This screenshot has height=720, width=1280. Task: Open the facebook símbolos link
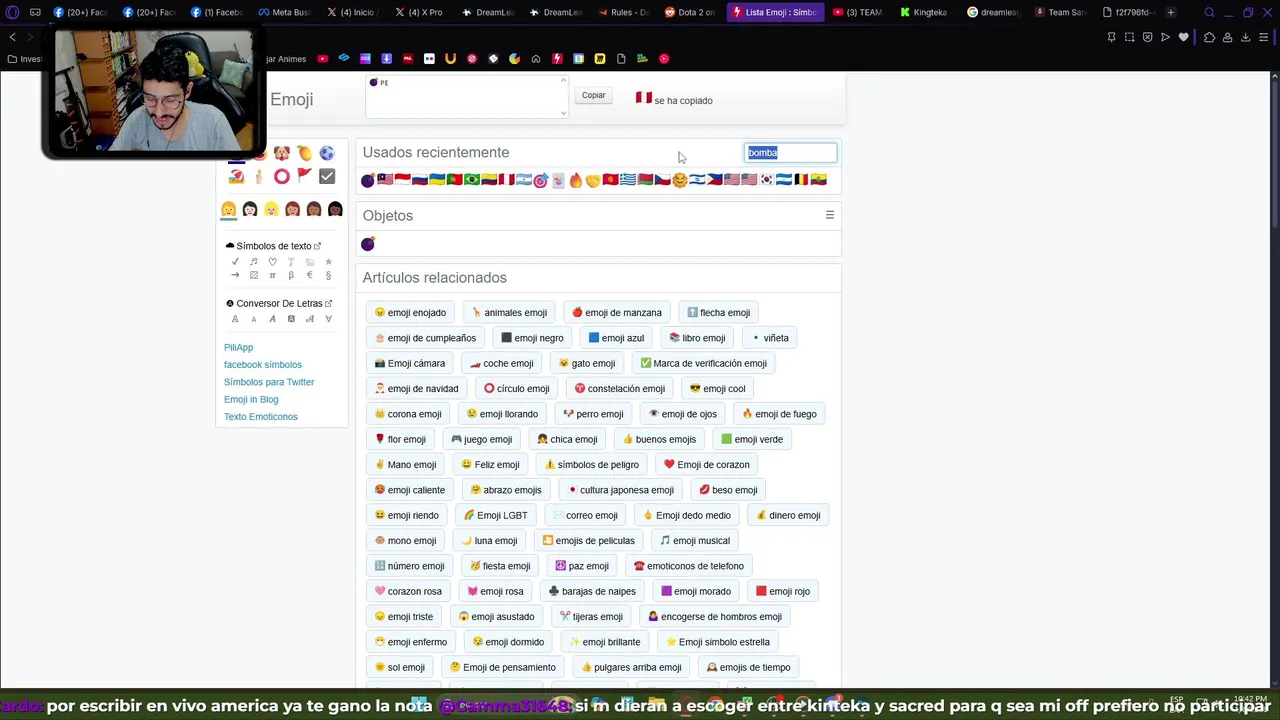(263, 365)
